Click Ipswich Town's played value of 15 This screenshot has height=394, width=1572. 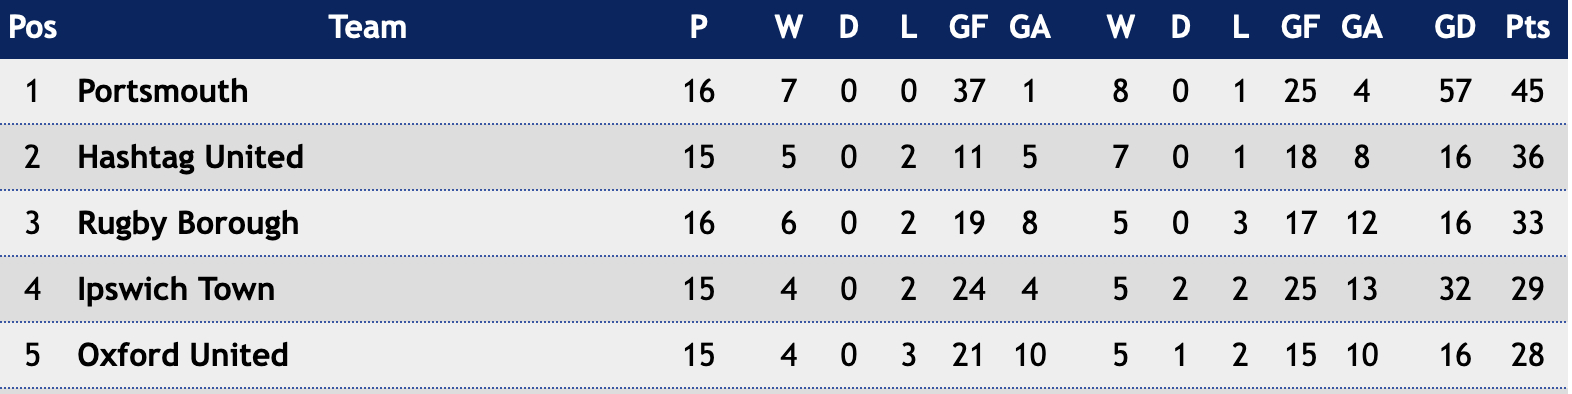point(699,289)
